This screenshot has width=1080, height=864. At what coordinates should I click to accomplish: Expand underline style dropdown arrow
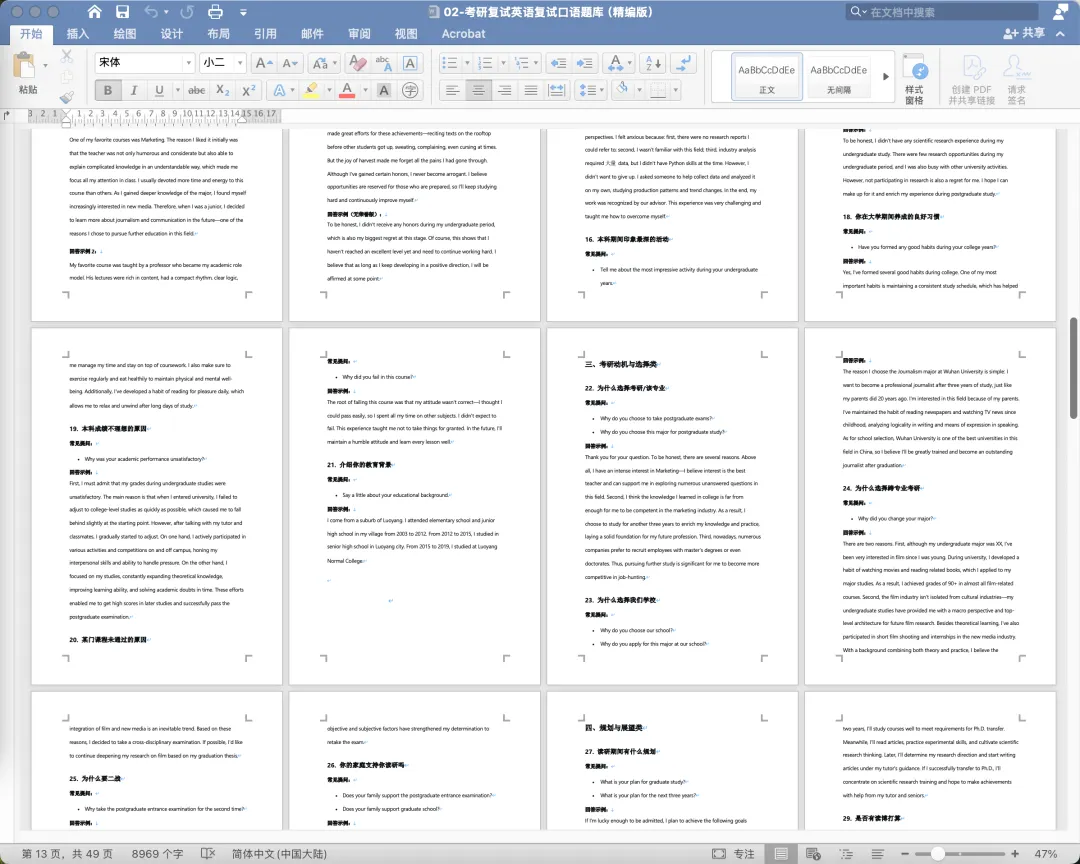[178, 90]
